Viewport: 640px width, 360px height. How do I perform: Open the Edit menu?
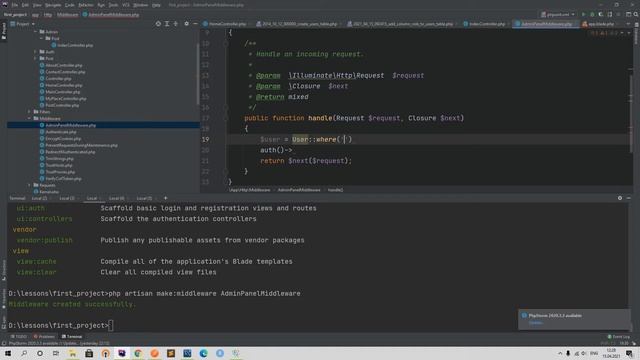tap(25, 5)
